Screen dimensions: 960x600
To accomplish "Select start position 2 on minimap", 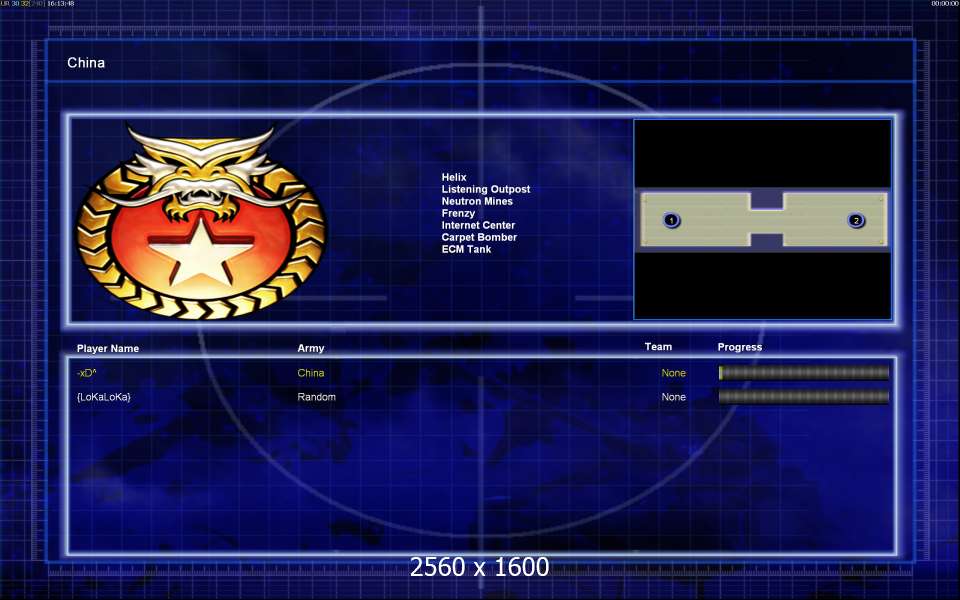I will [856, 220].
